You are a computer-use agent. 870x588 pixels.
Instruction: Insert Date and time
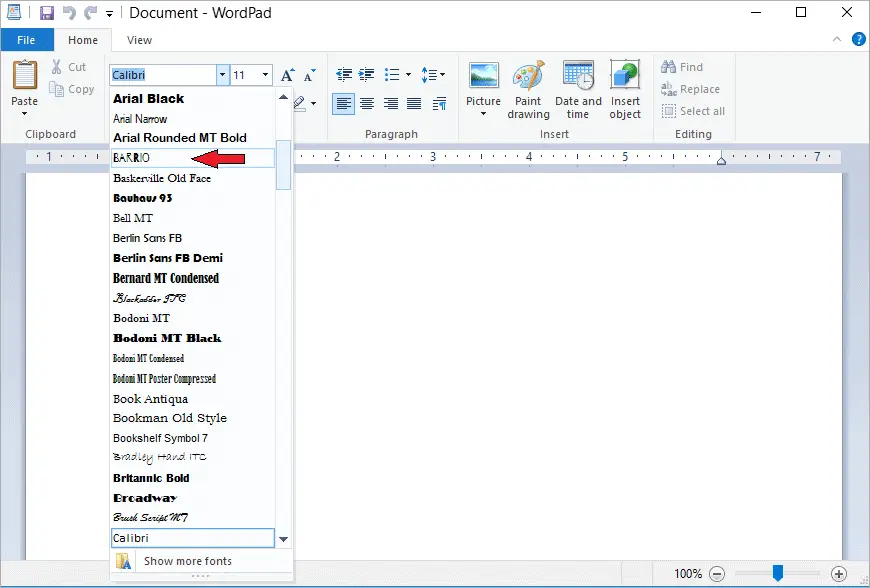tap(578, 90)
